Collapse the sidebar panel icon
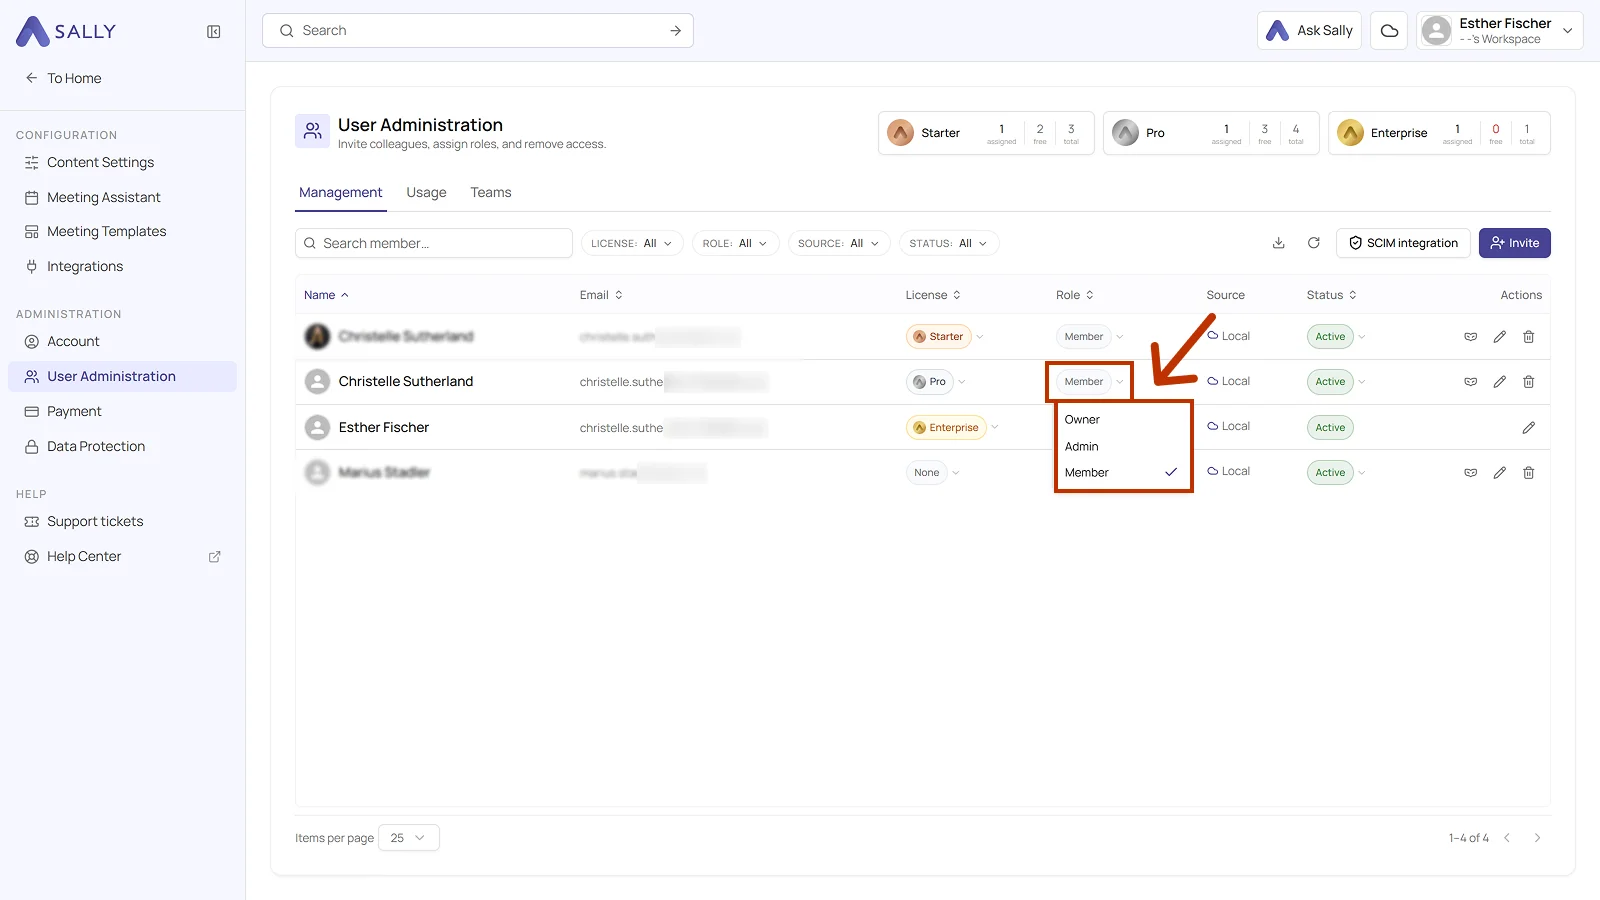Viewport: 1600px width, 900px height. (213, 32)
